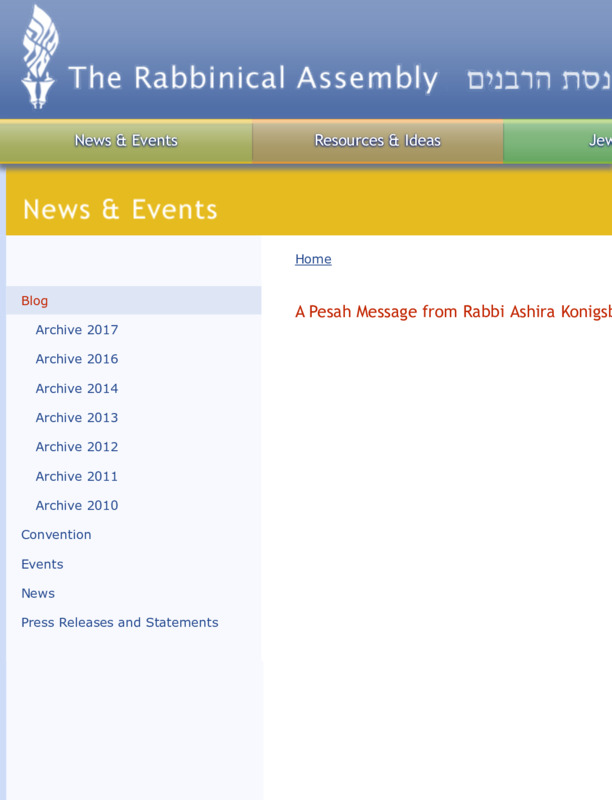Screen dimensions: 612x800
Task: Open Archive 2010 in the sidebar
Action: 77,506
